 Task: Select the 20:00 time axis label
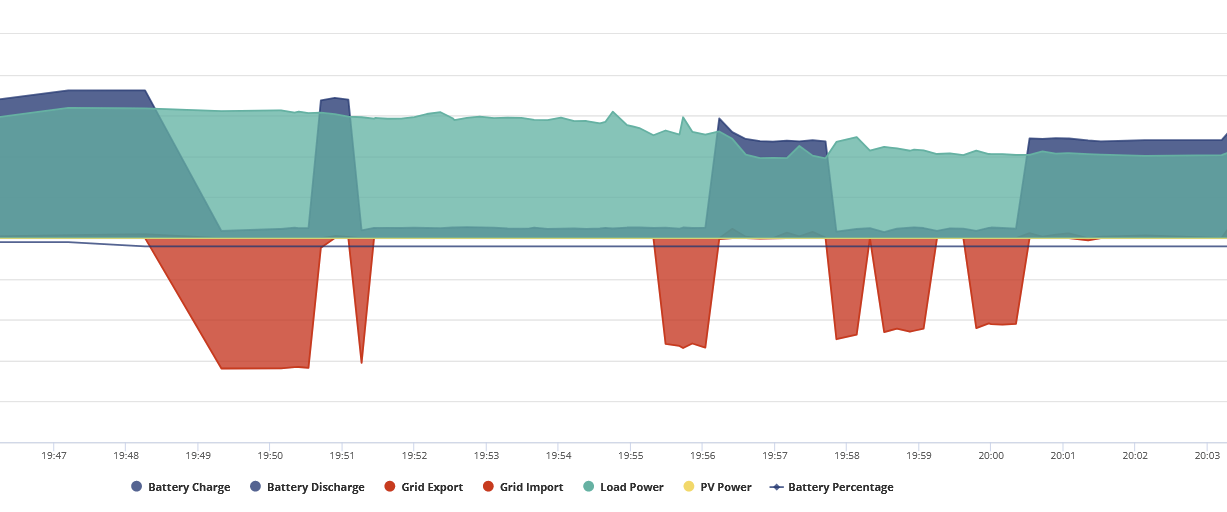(991, 455)
